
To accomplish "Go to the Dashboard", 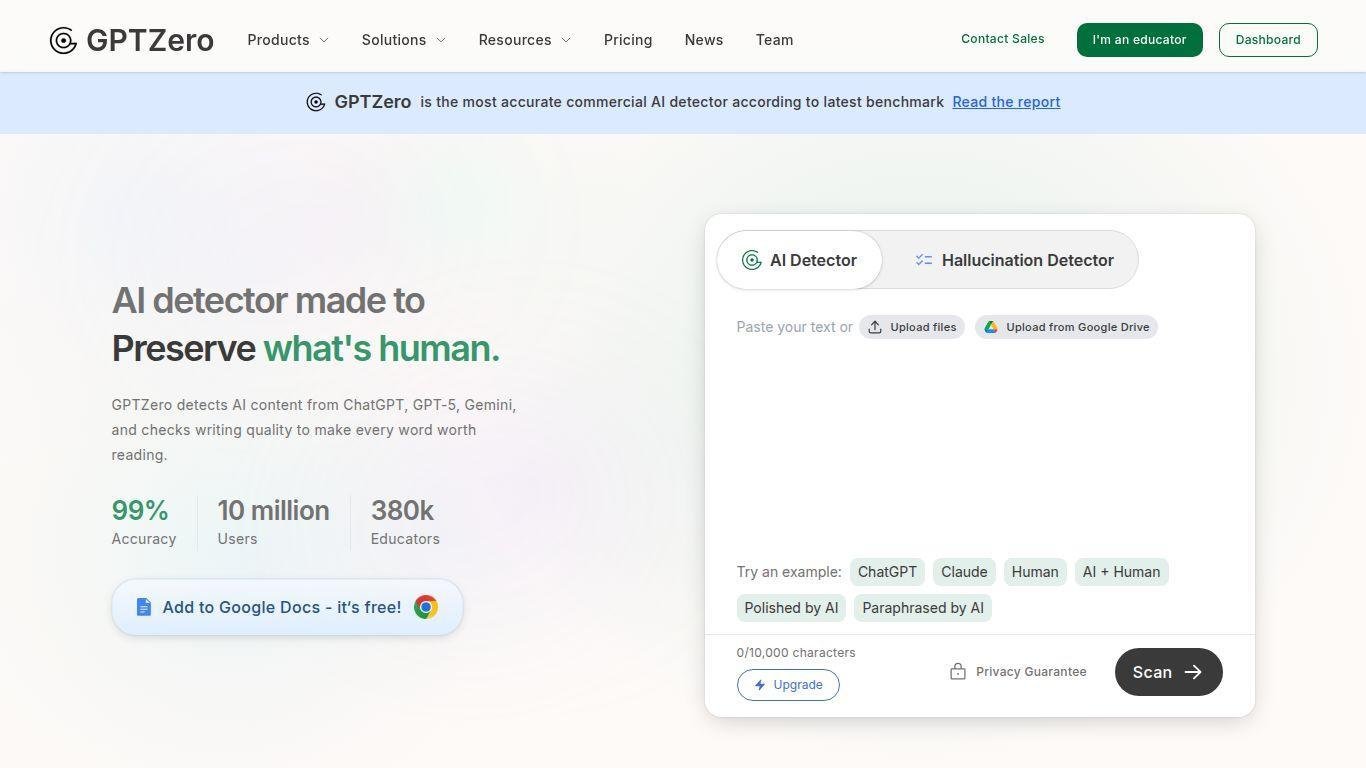I will click(1267, 40).
